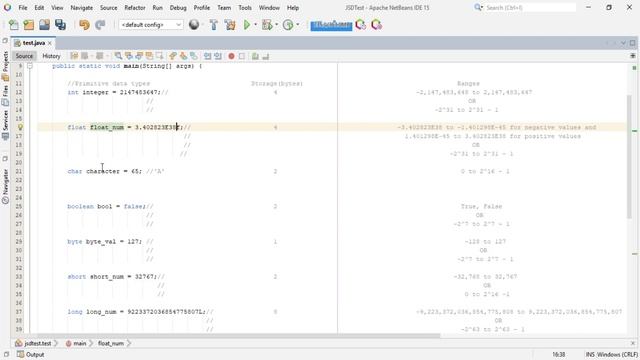
Task: Stop macro recording square icon
Action: tap(242, 56)
